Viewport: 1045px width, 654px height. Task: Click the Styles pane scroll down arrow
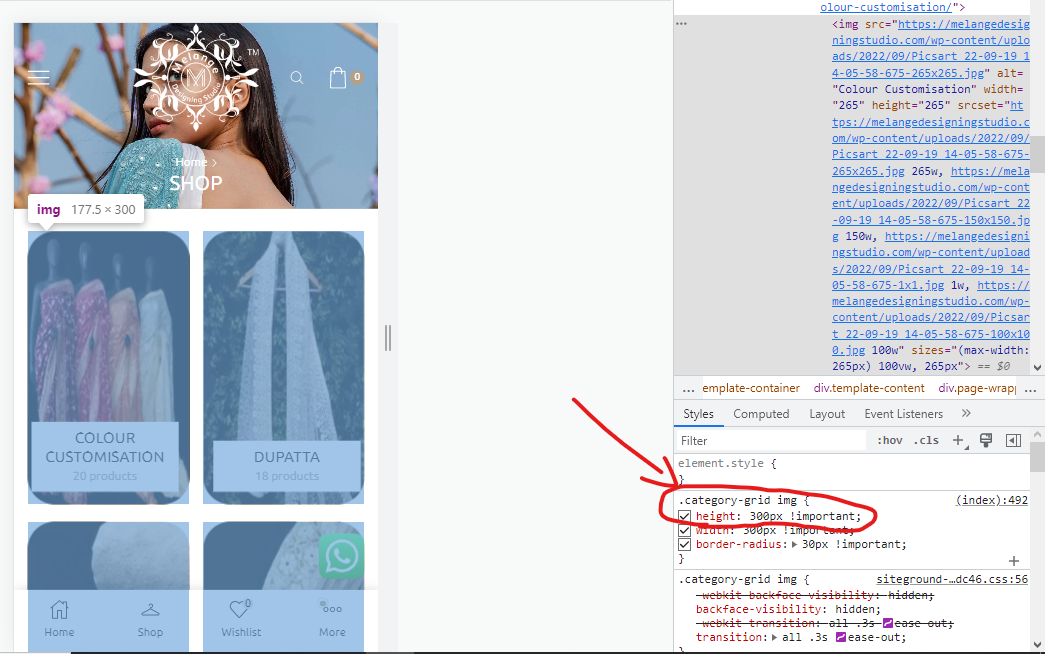click(1037, 645)
